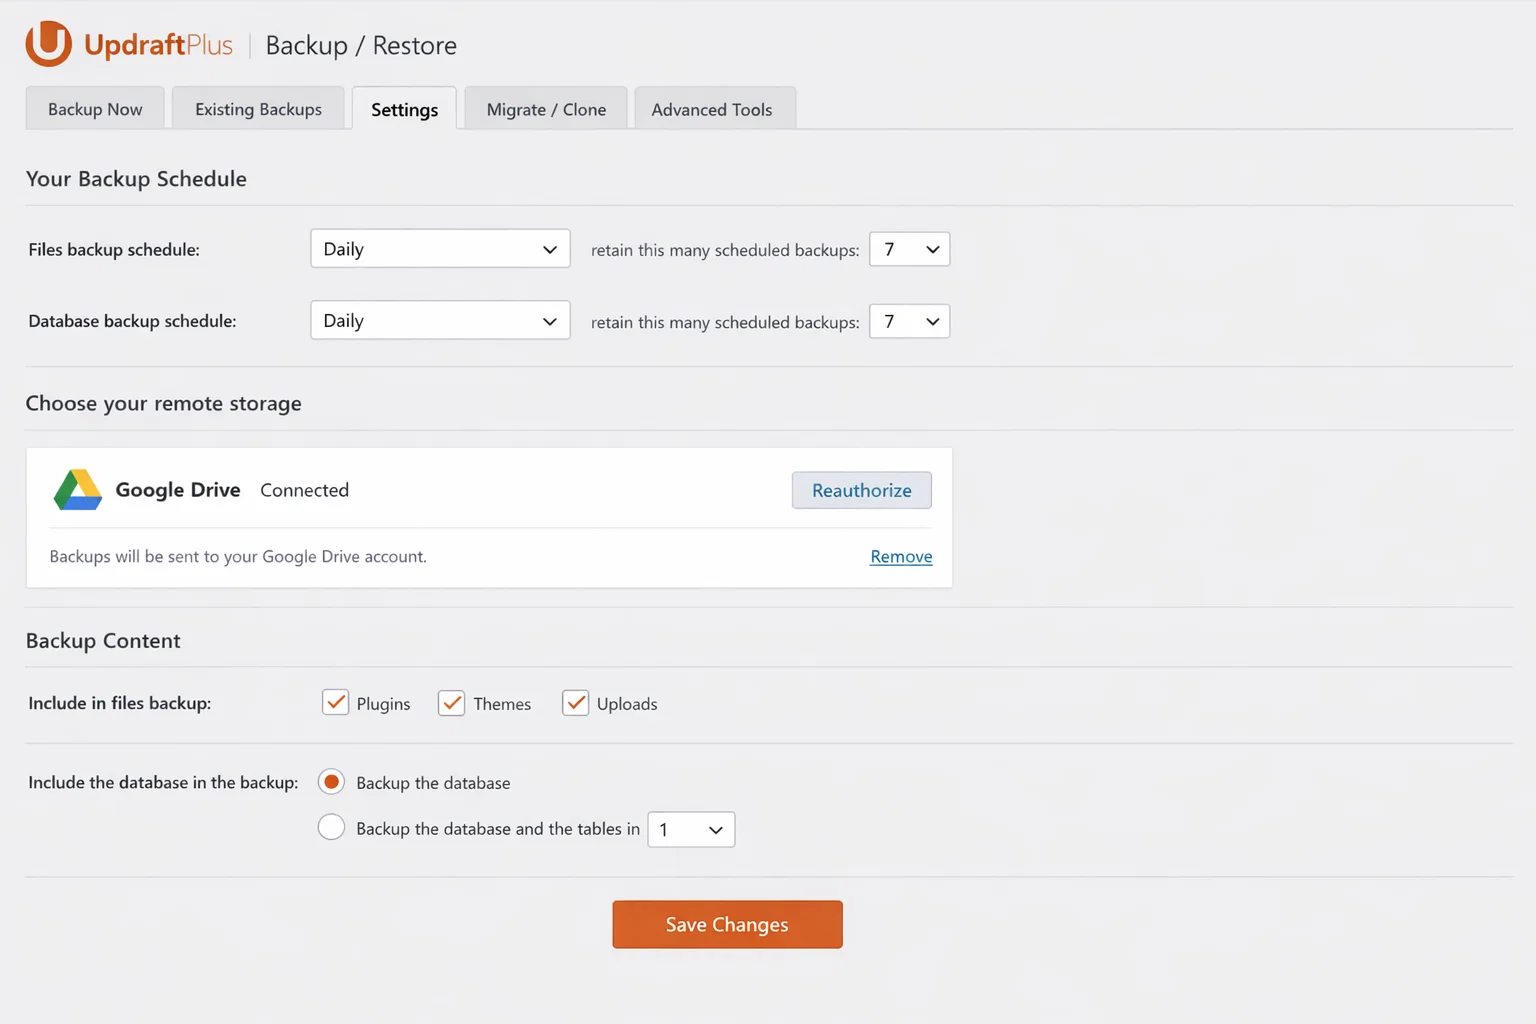Screen dimensions: 1536x1024
Task: Toggle the Uploads checkbox
Action: tap(575, 703)
